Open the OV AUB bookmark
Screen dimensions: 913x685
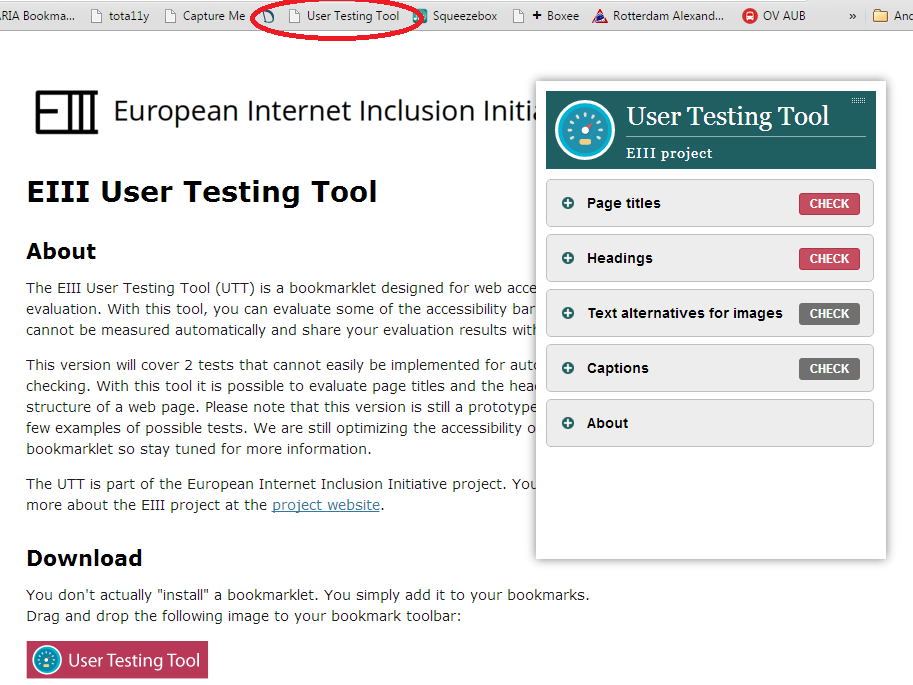tap(774, 16)
